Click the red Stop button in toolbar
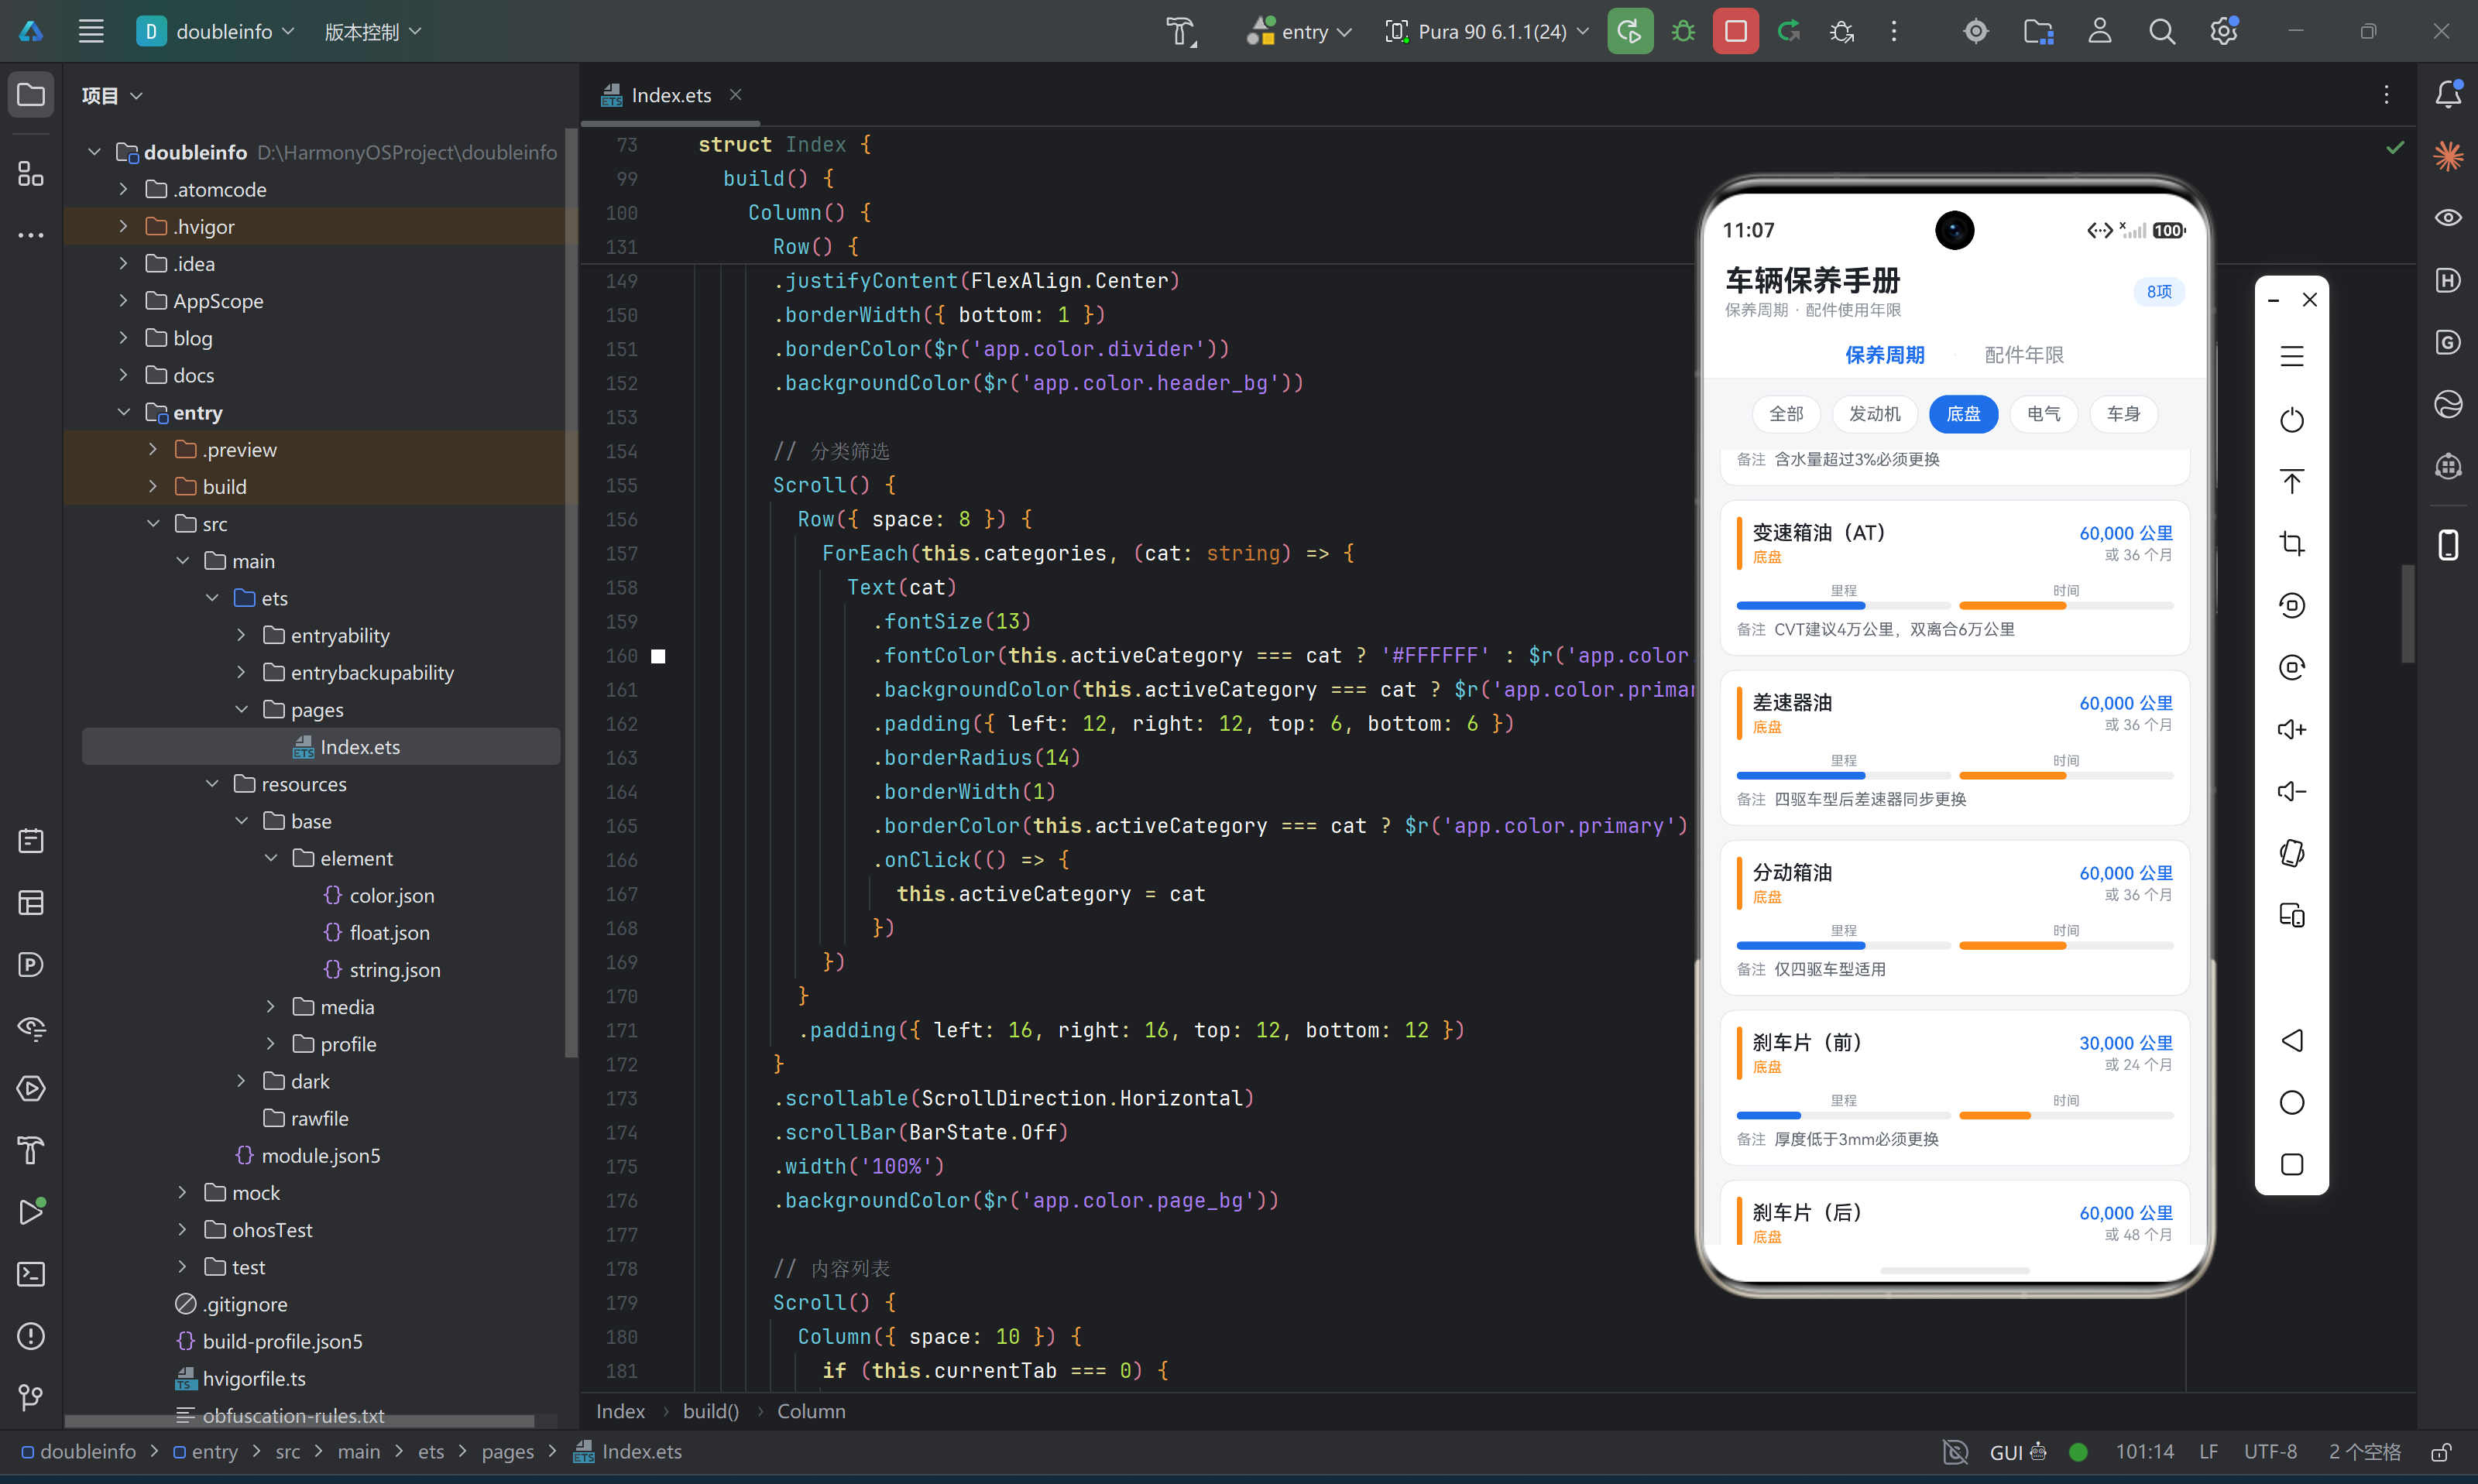The height and width of the screenshot is (1484, 2478). (1735, 31)
